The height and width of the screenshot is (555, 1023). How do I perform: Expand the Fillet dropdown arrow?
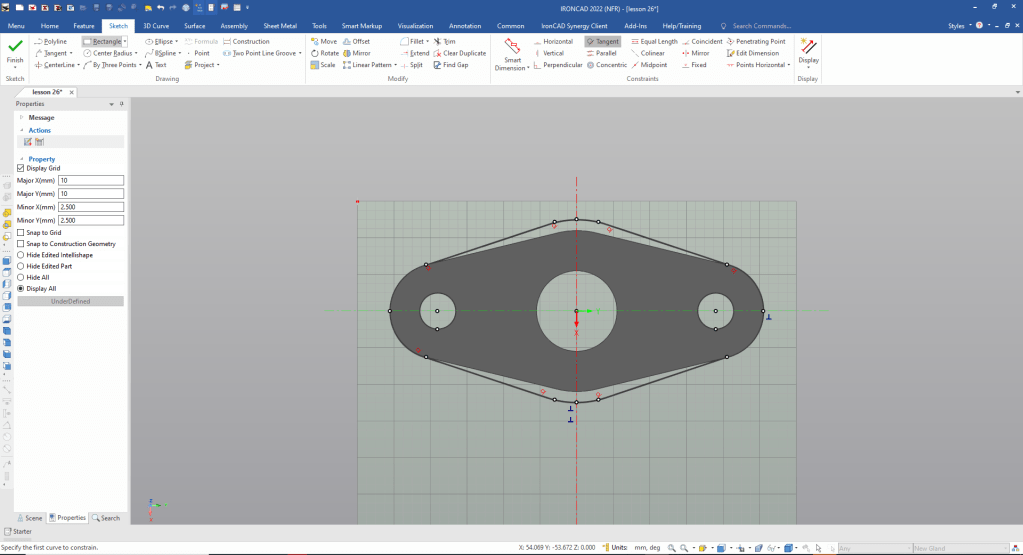tap(428, 41)
